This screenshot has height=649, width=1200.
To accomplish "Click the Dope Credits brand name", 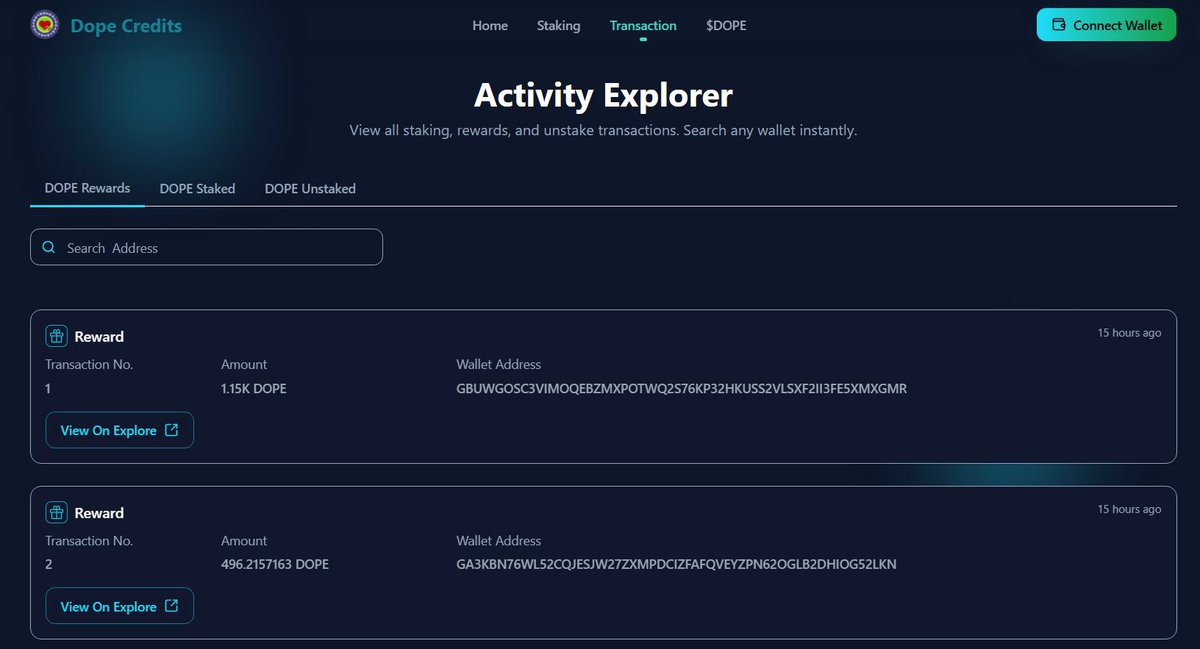I will [126, 25].
